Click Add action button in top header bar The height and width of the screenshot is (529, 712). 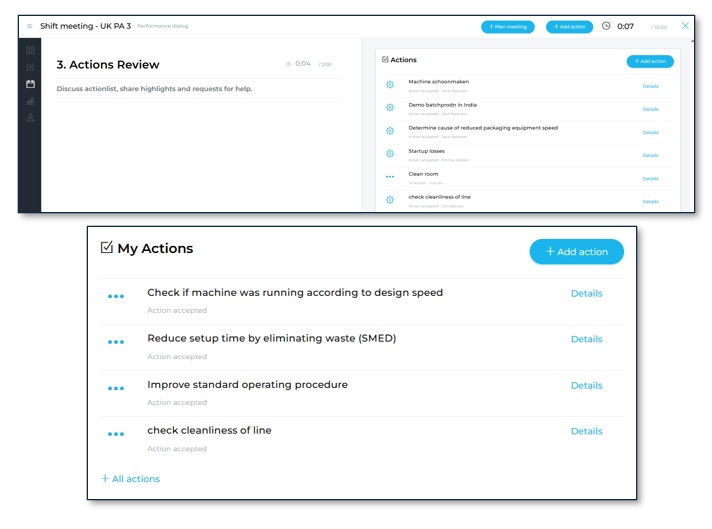(569, 27)
